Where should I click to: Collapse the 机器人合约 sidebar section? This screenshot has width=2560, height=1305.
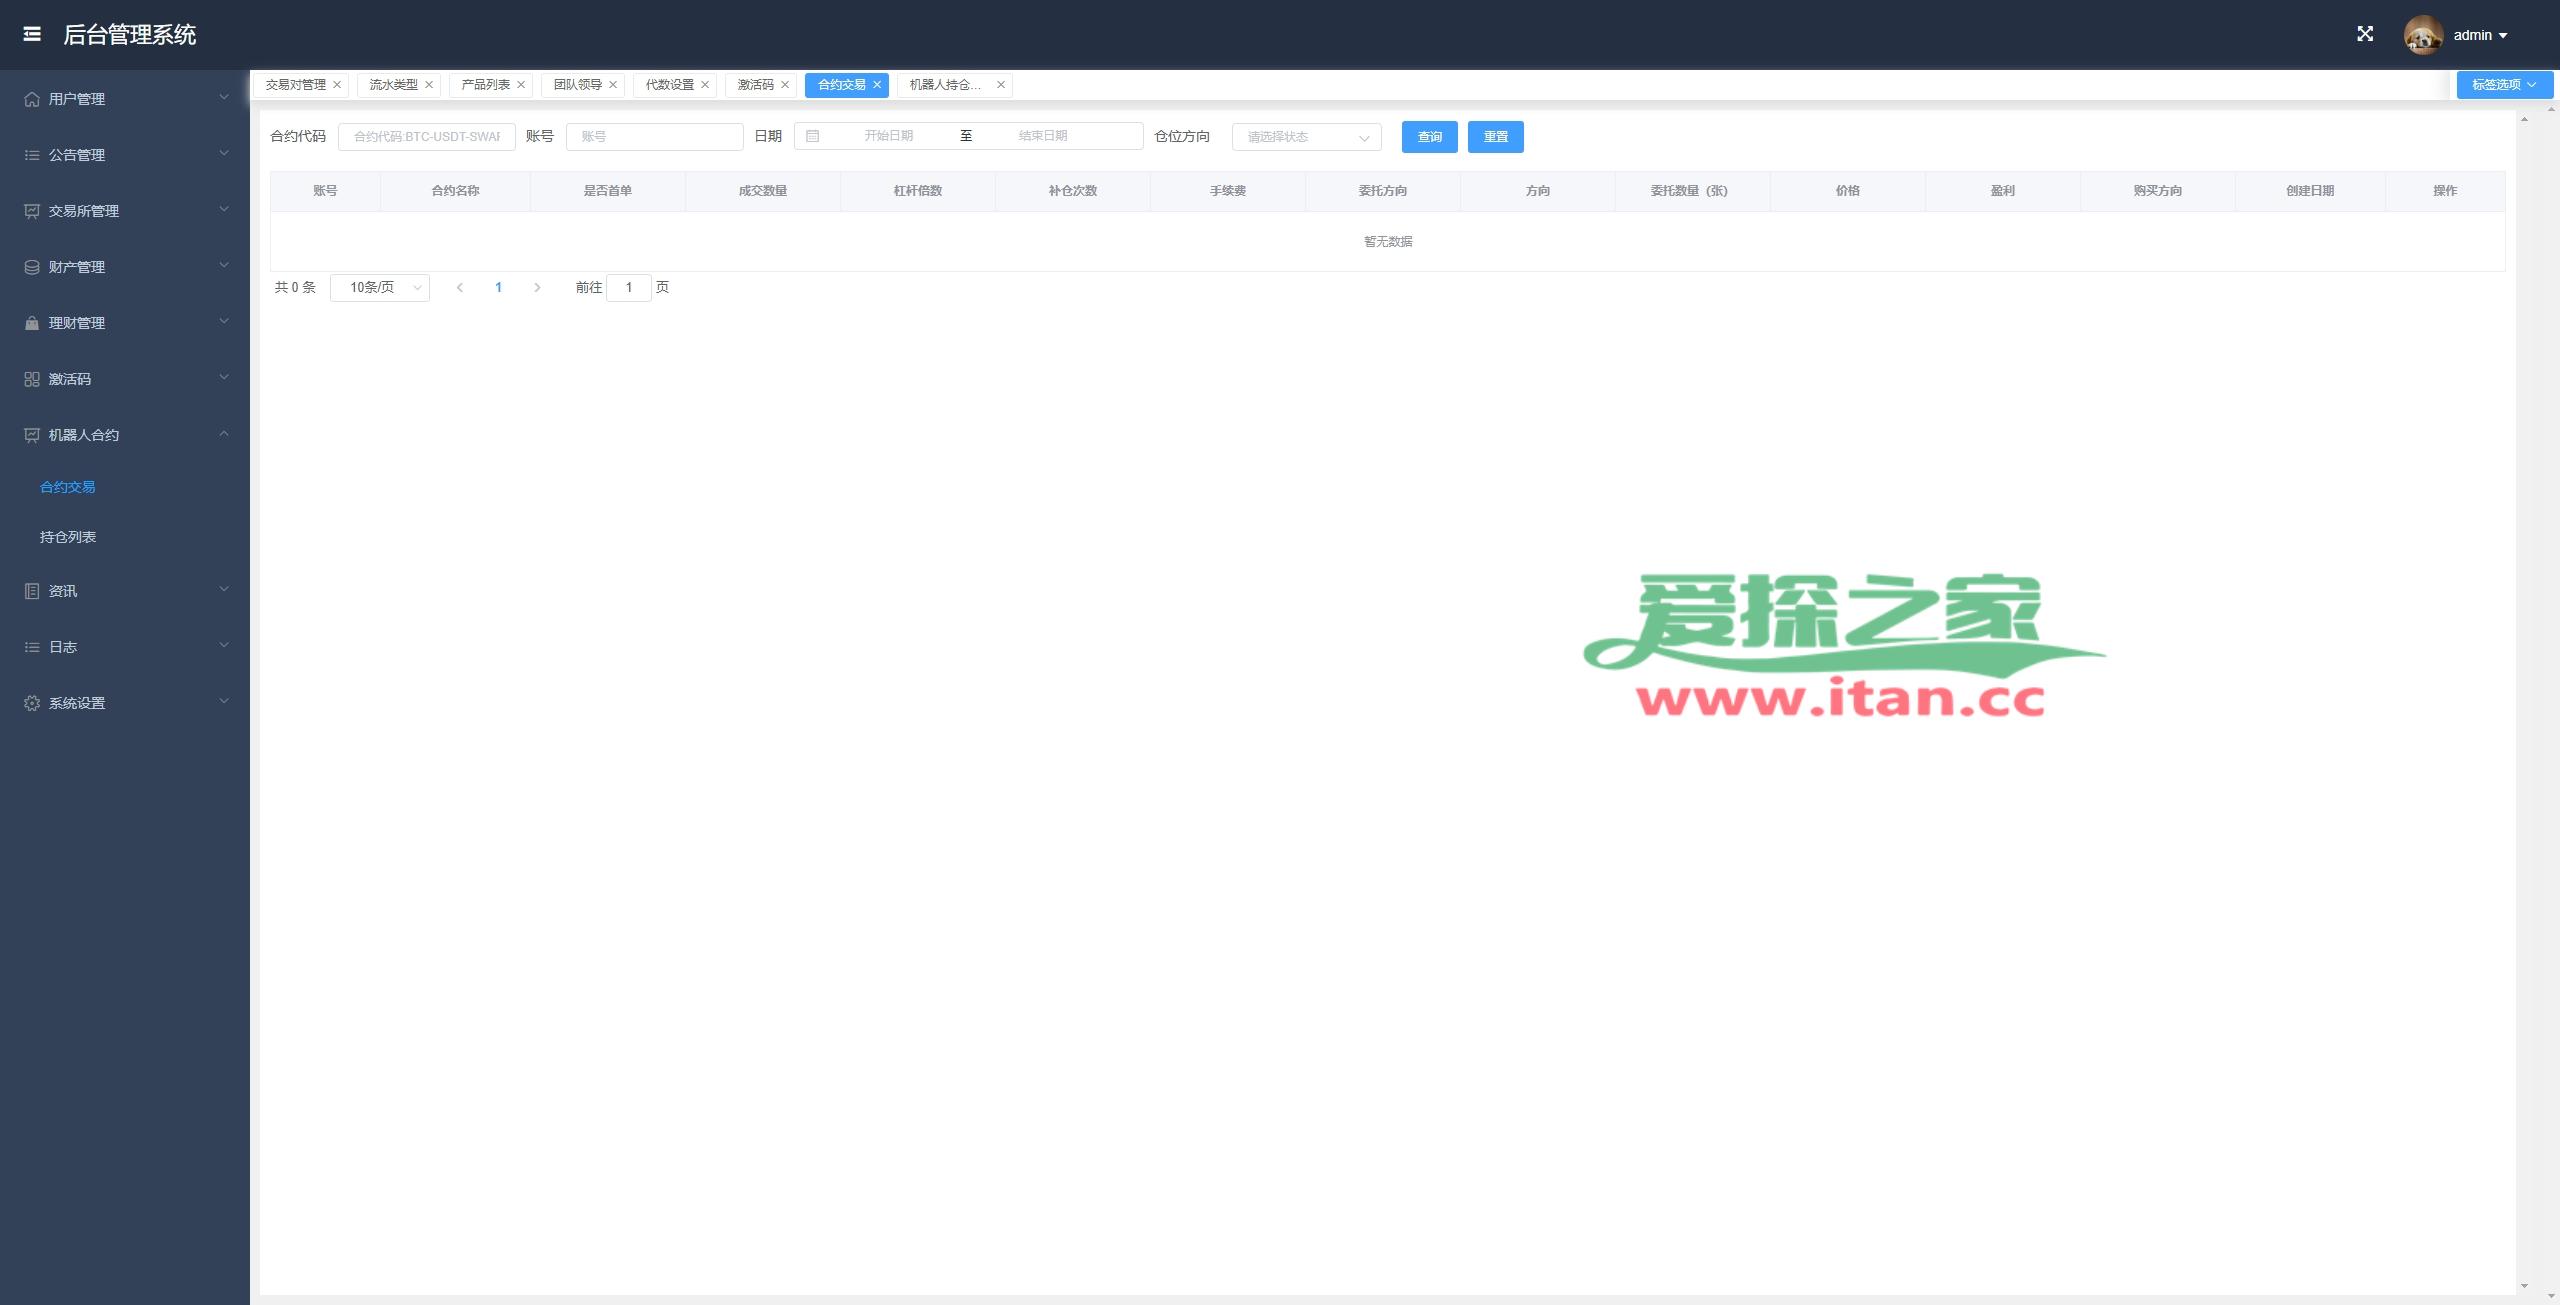point(125,435)
